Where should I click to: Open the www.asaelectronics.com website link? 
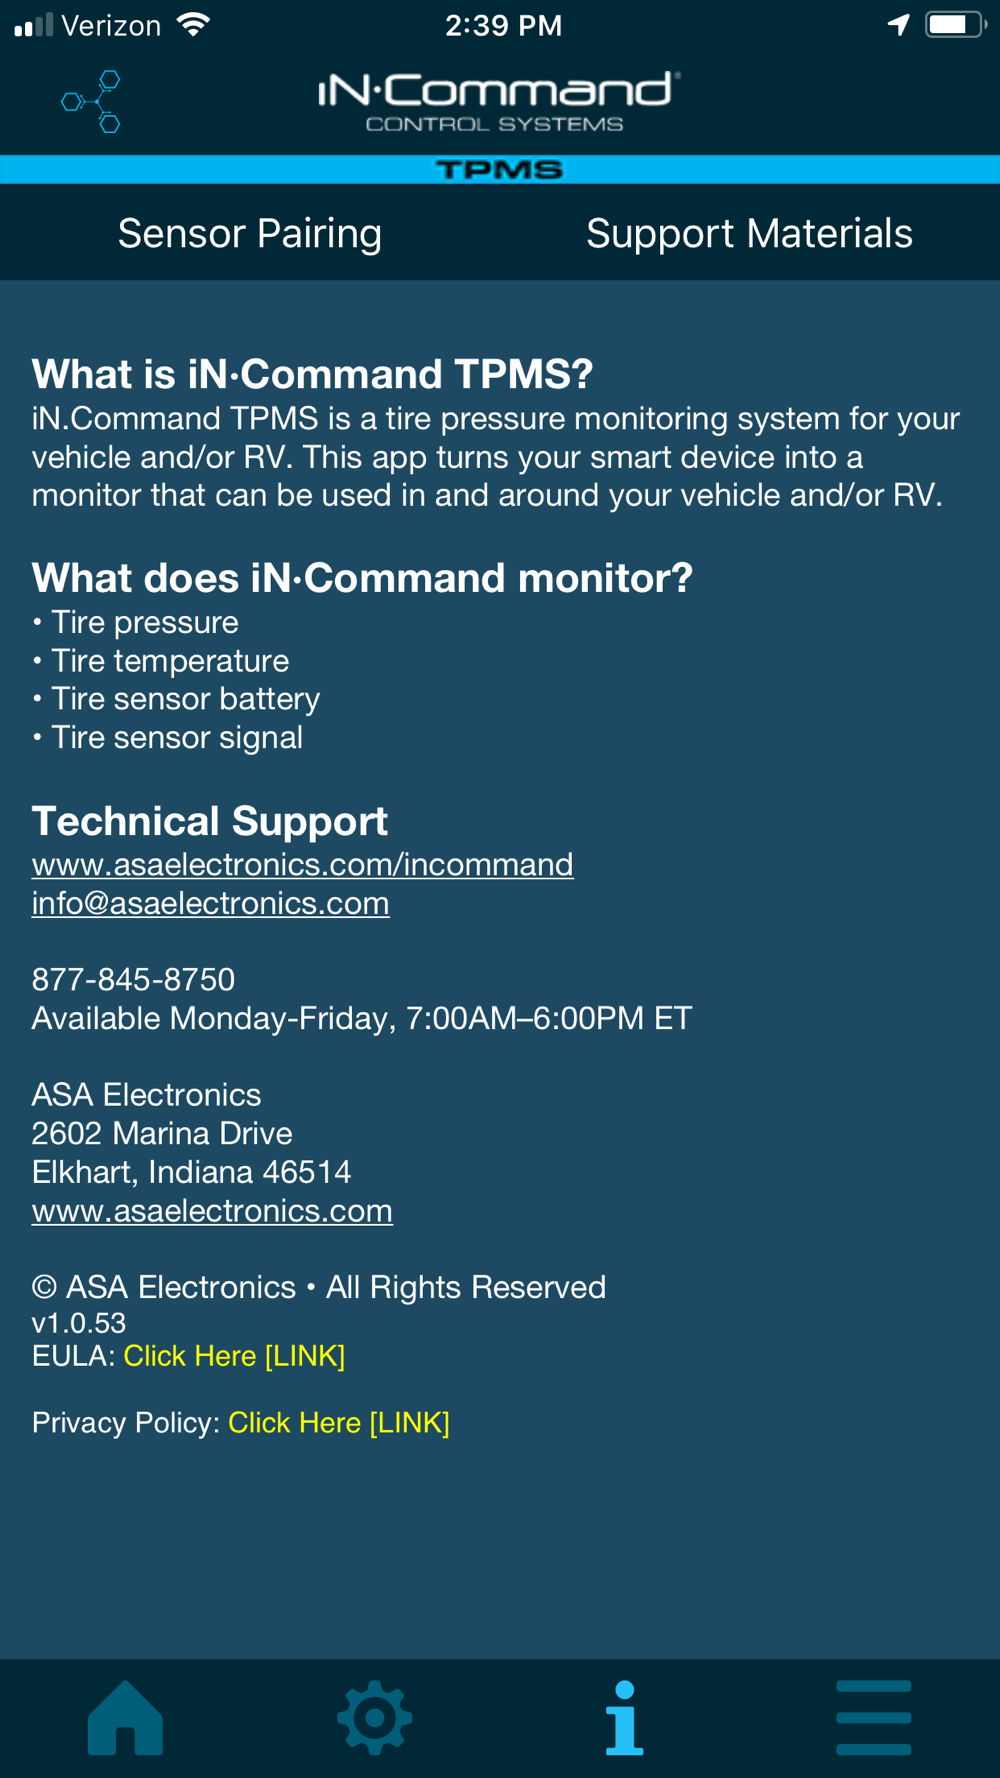(212, 1211)
